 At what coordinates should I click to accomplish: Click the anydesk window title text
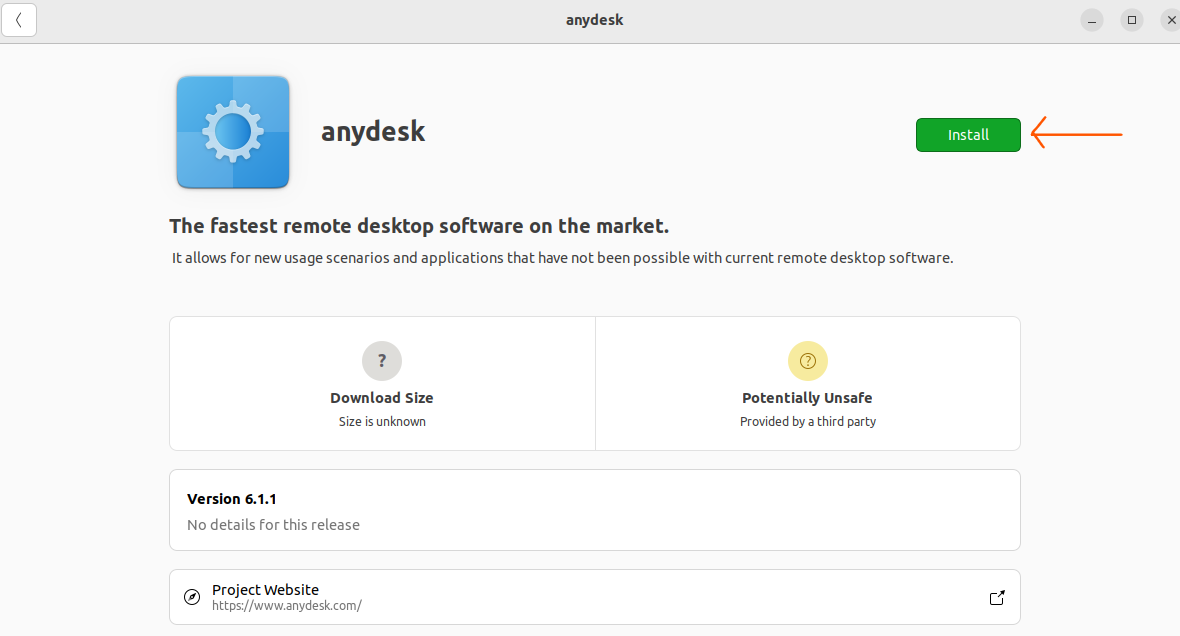[595, 20]
